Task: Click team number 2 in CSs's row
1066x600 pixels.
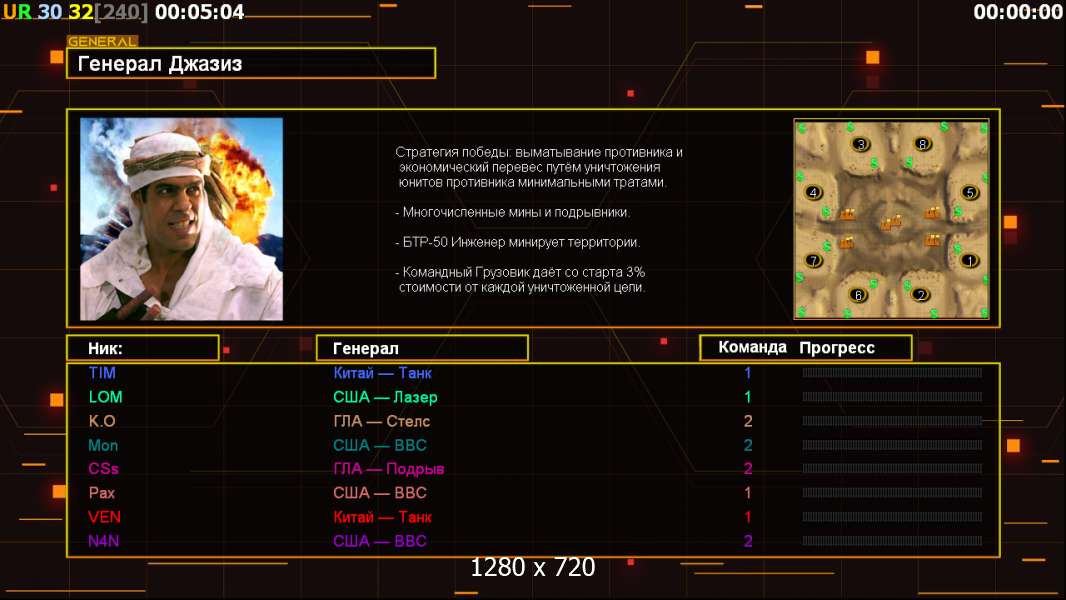Action: point(748,469)
